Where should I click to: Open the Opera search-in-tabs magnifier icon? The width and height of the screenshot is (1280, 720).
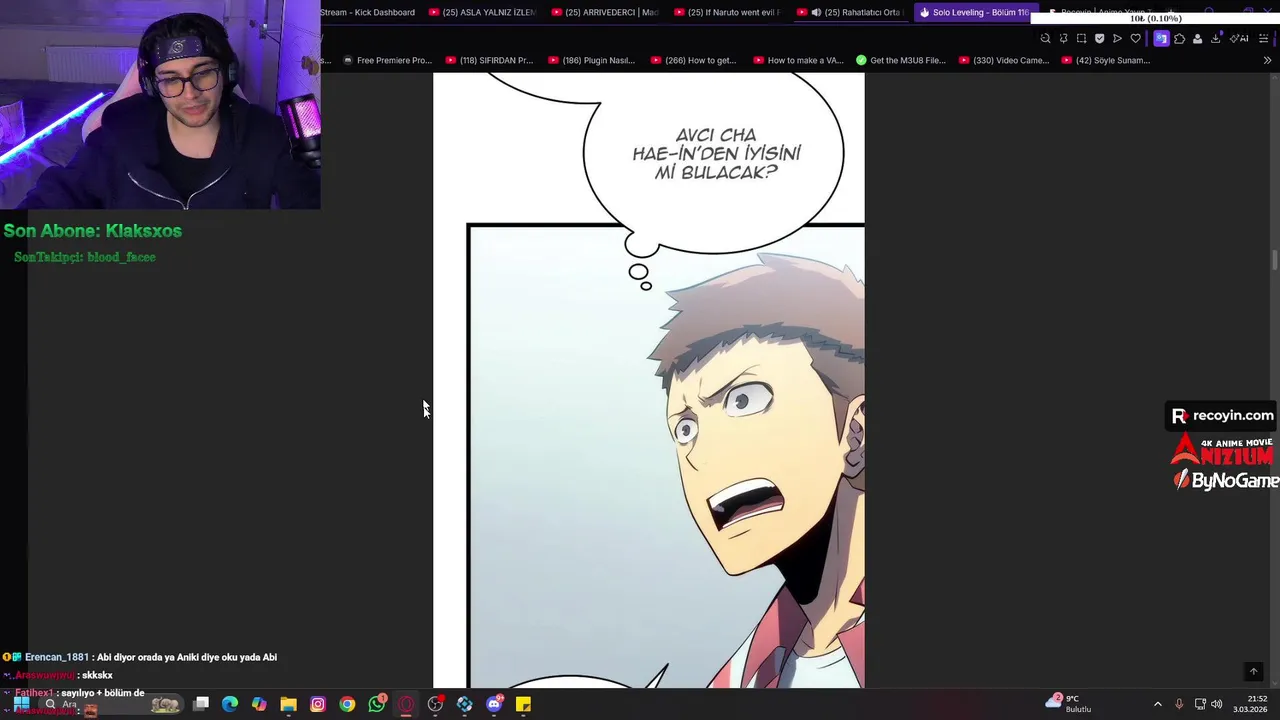point(1045,38)
